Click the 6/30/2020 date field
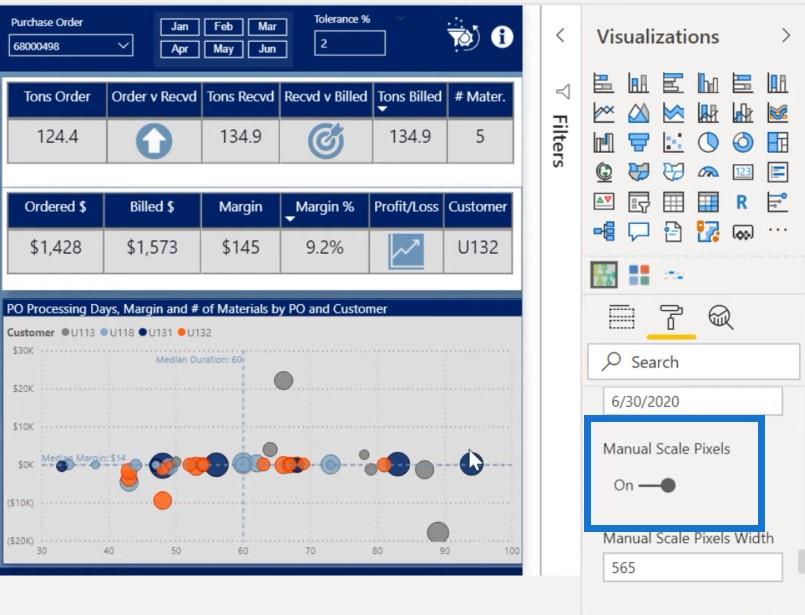Viewport: 805px width, 615px height. (x=693, y=401)
